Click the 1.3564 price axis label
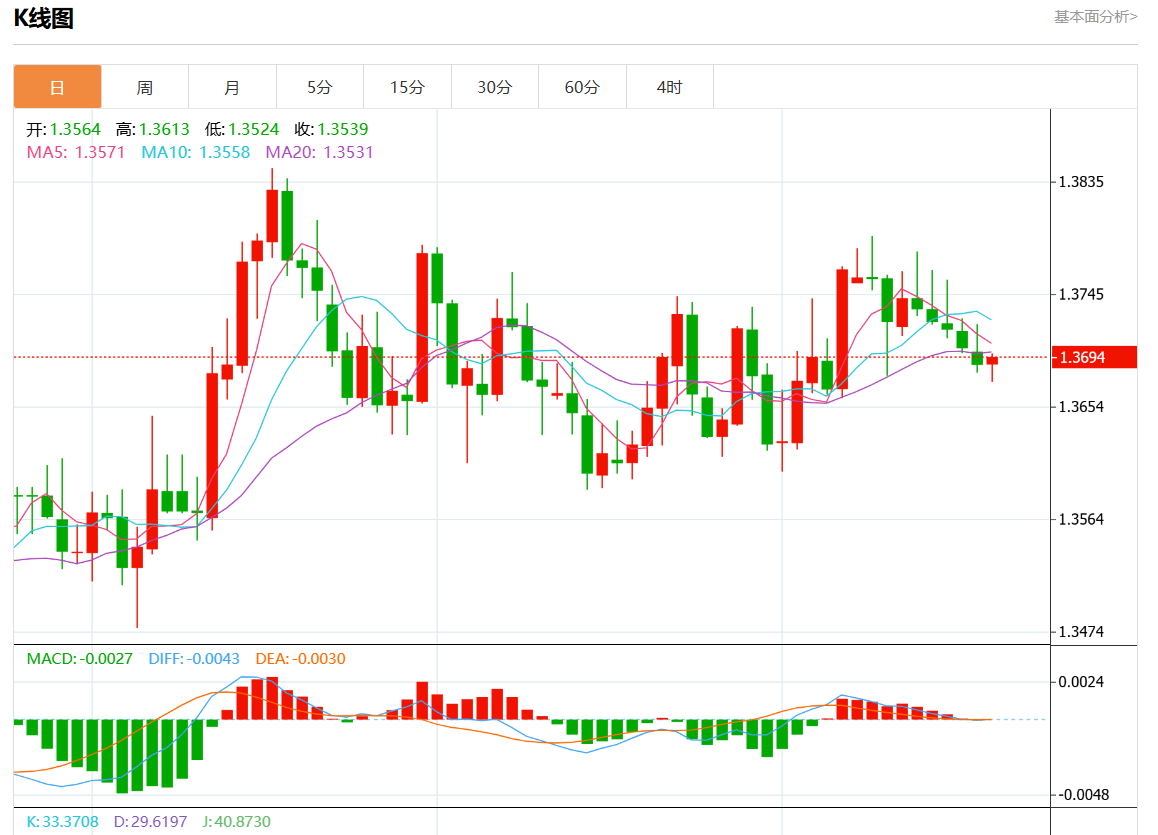The width and height of the screenshot is (1158, 835). pos(1081,519)
